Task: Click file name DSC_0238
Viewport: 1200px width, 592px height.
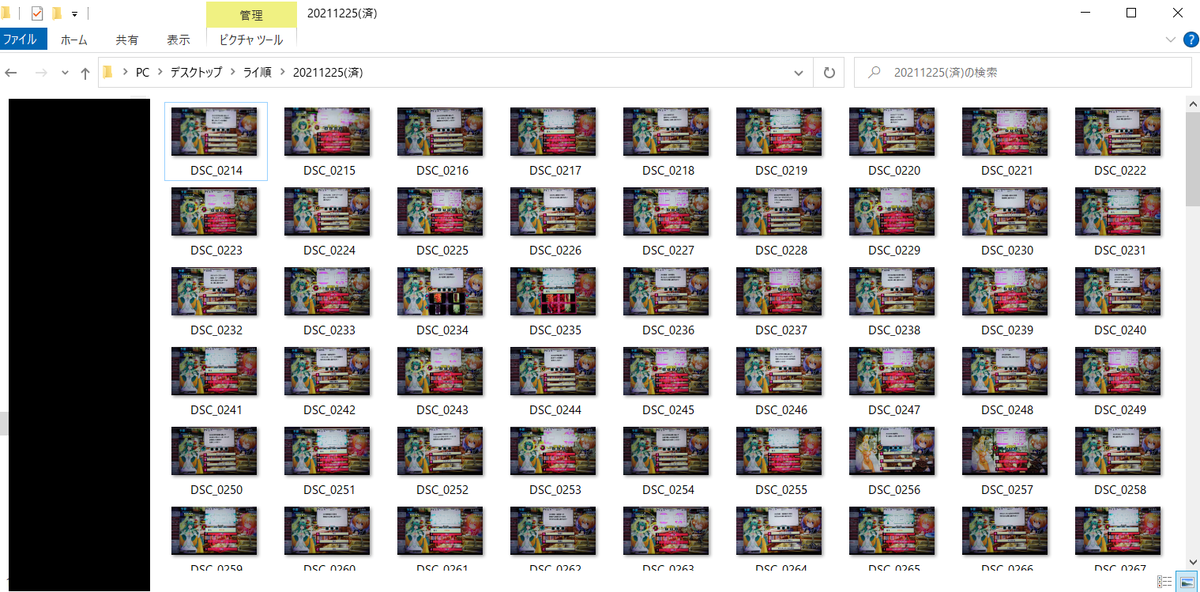Action: 894,331
